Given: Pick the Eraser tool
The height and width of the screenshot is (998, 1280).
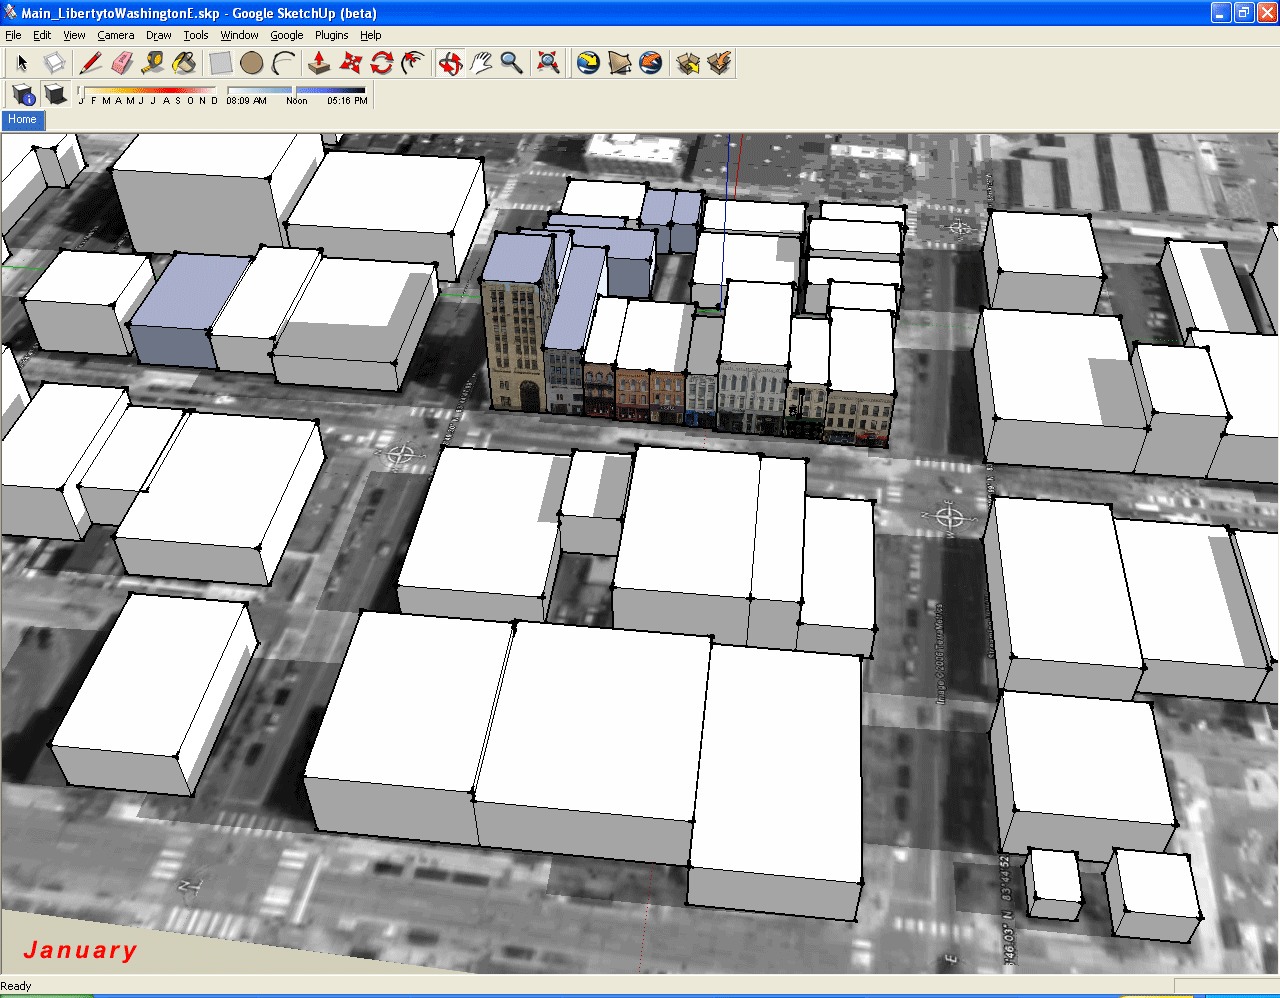Looking at the screenshot, I should coord(122,63).
